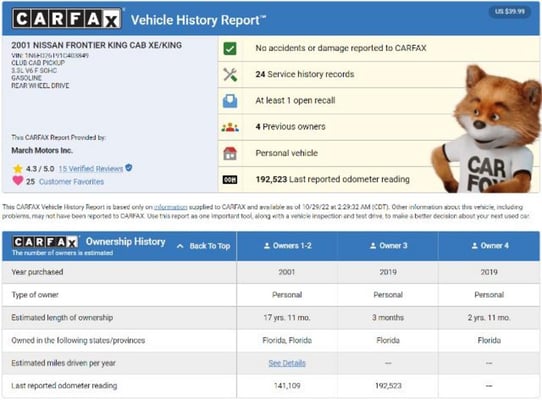Click 'Personal vehicle' summary row
This screenshot has height=400, width=542.
[379, 153]
